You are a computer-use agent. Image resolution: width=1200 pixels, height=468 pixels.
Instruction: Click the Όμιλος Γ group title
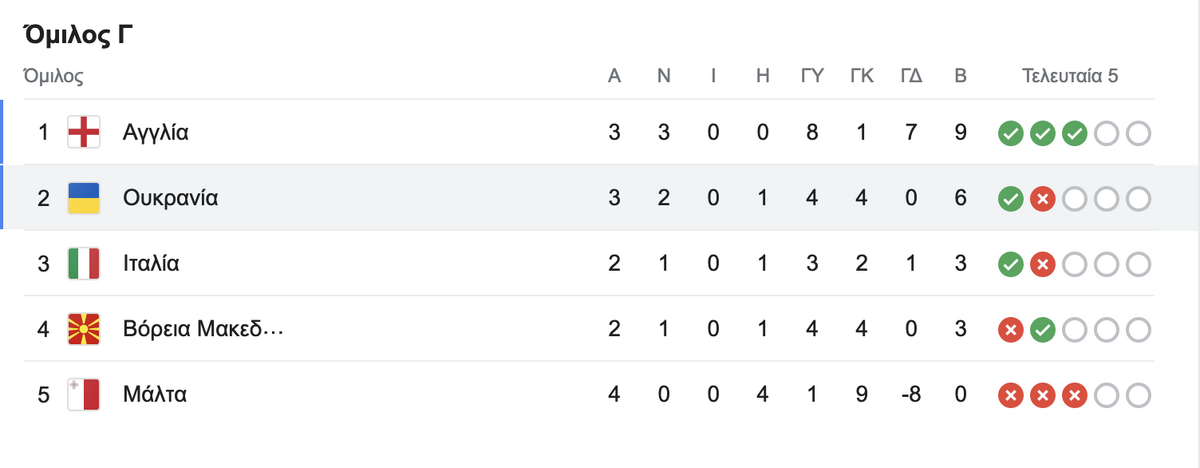(x=78, y=36)
